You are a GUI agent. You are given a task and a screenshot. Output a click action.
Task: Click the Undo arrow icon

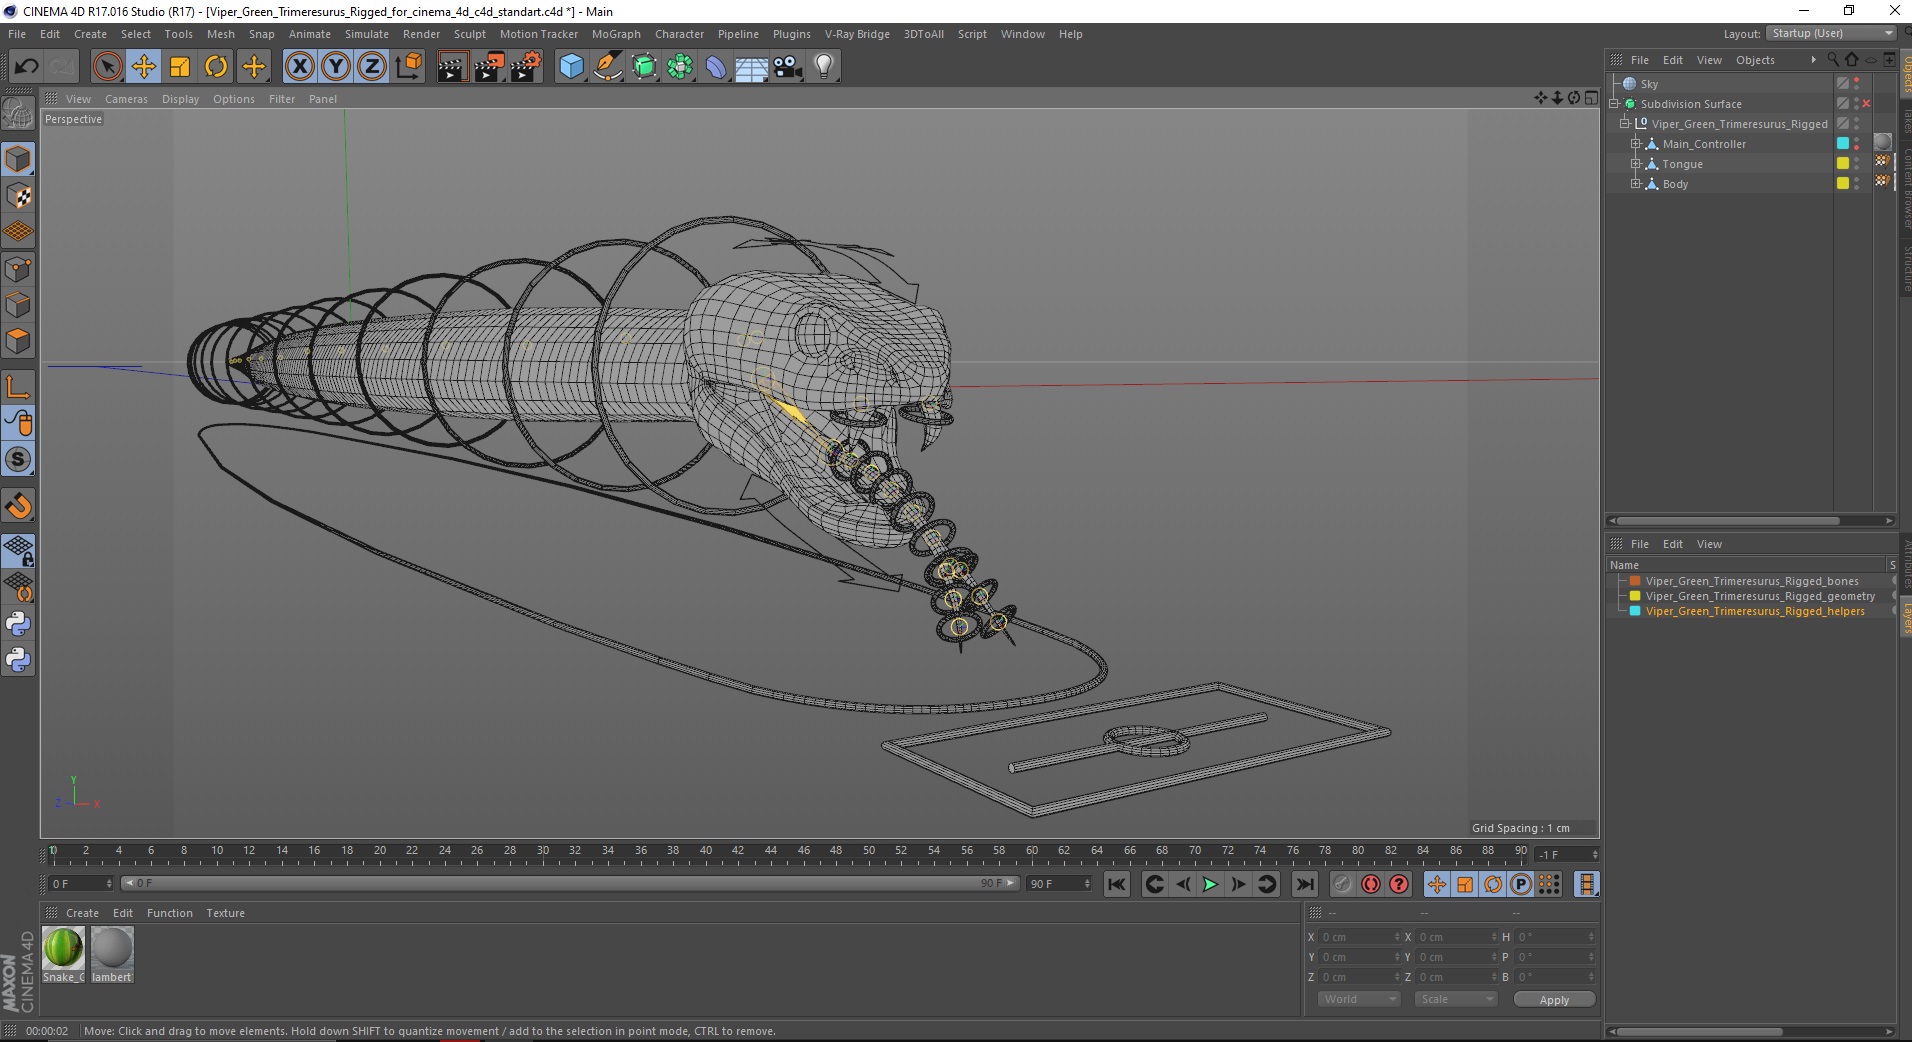tap(26, 67)
